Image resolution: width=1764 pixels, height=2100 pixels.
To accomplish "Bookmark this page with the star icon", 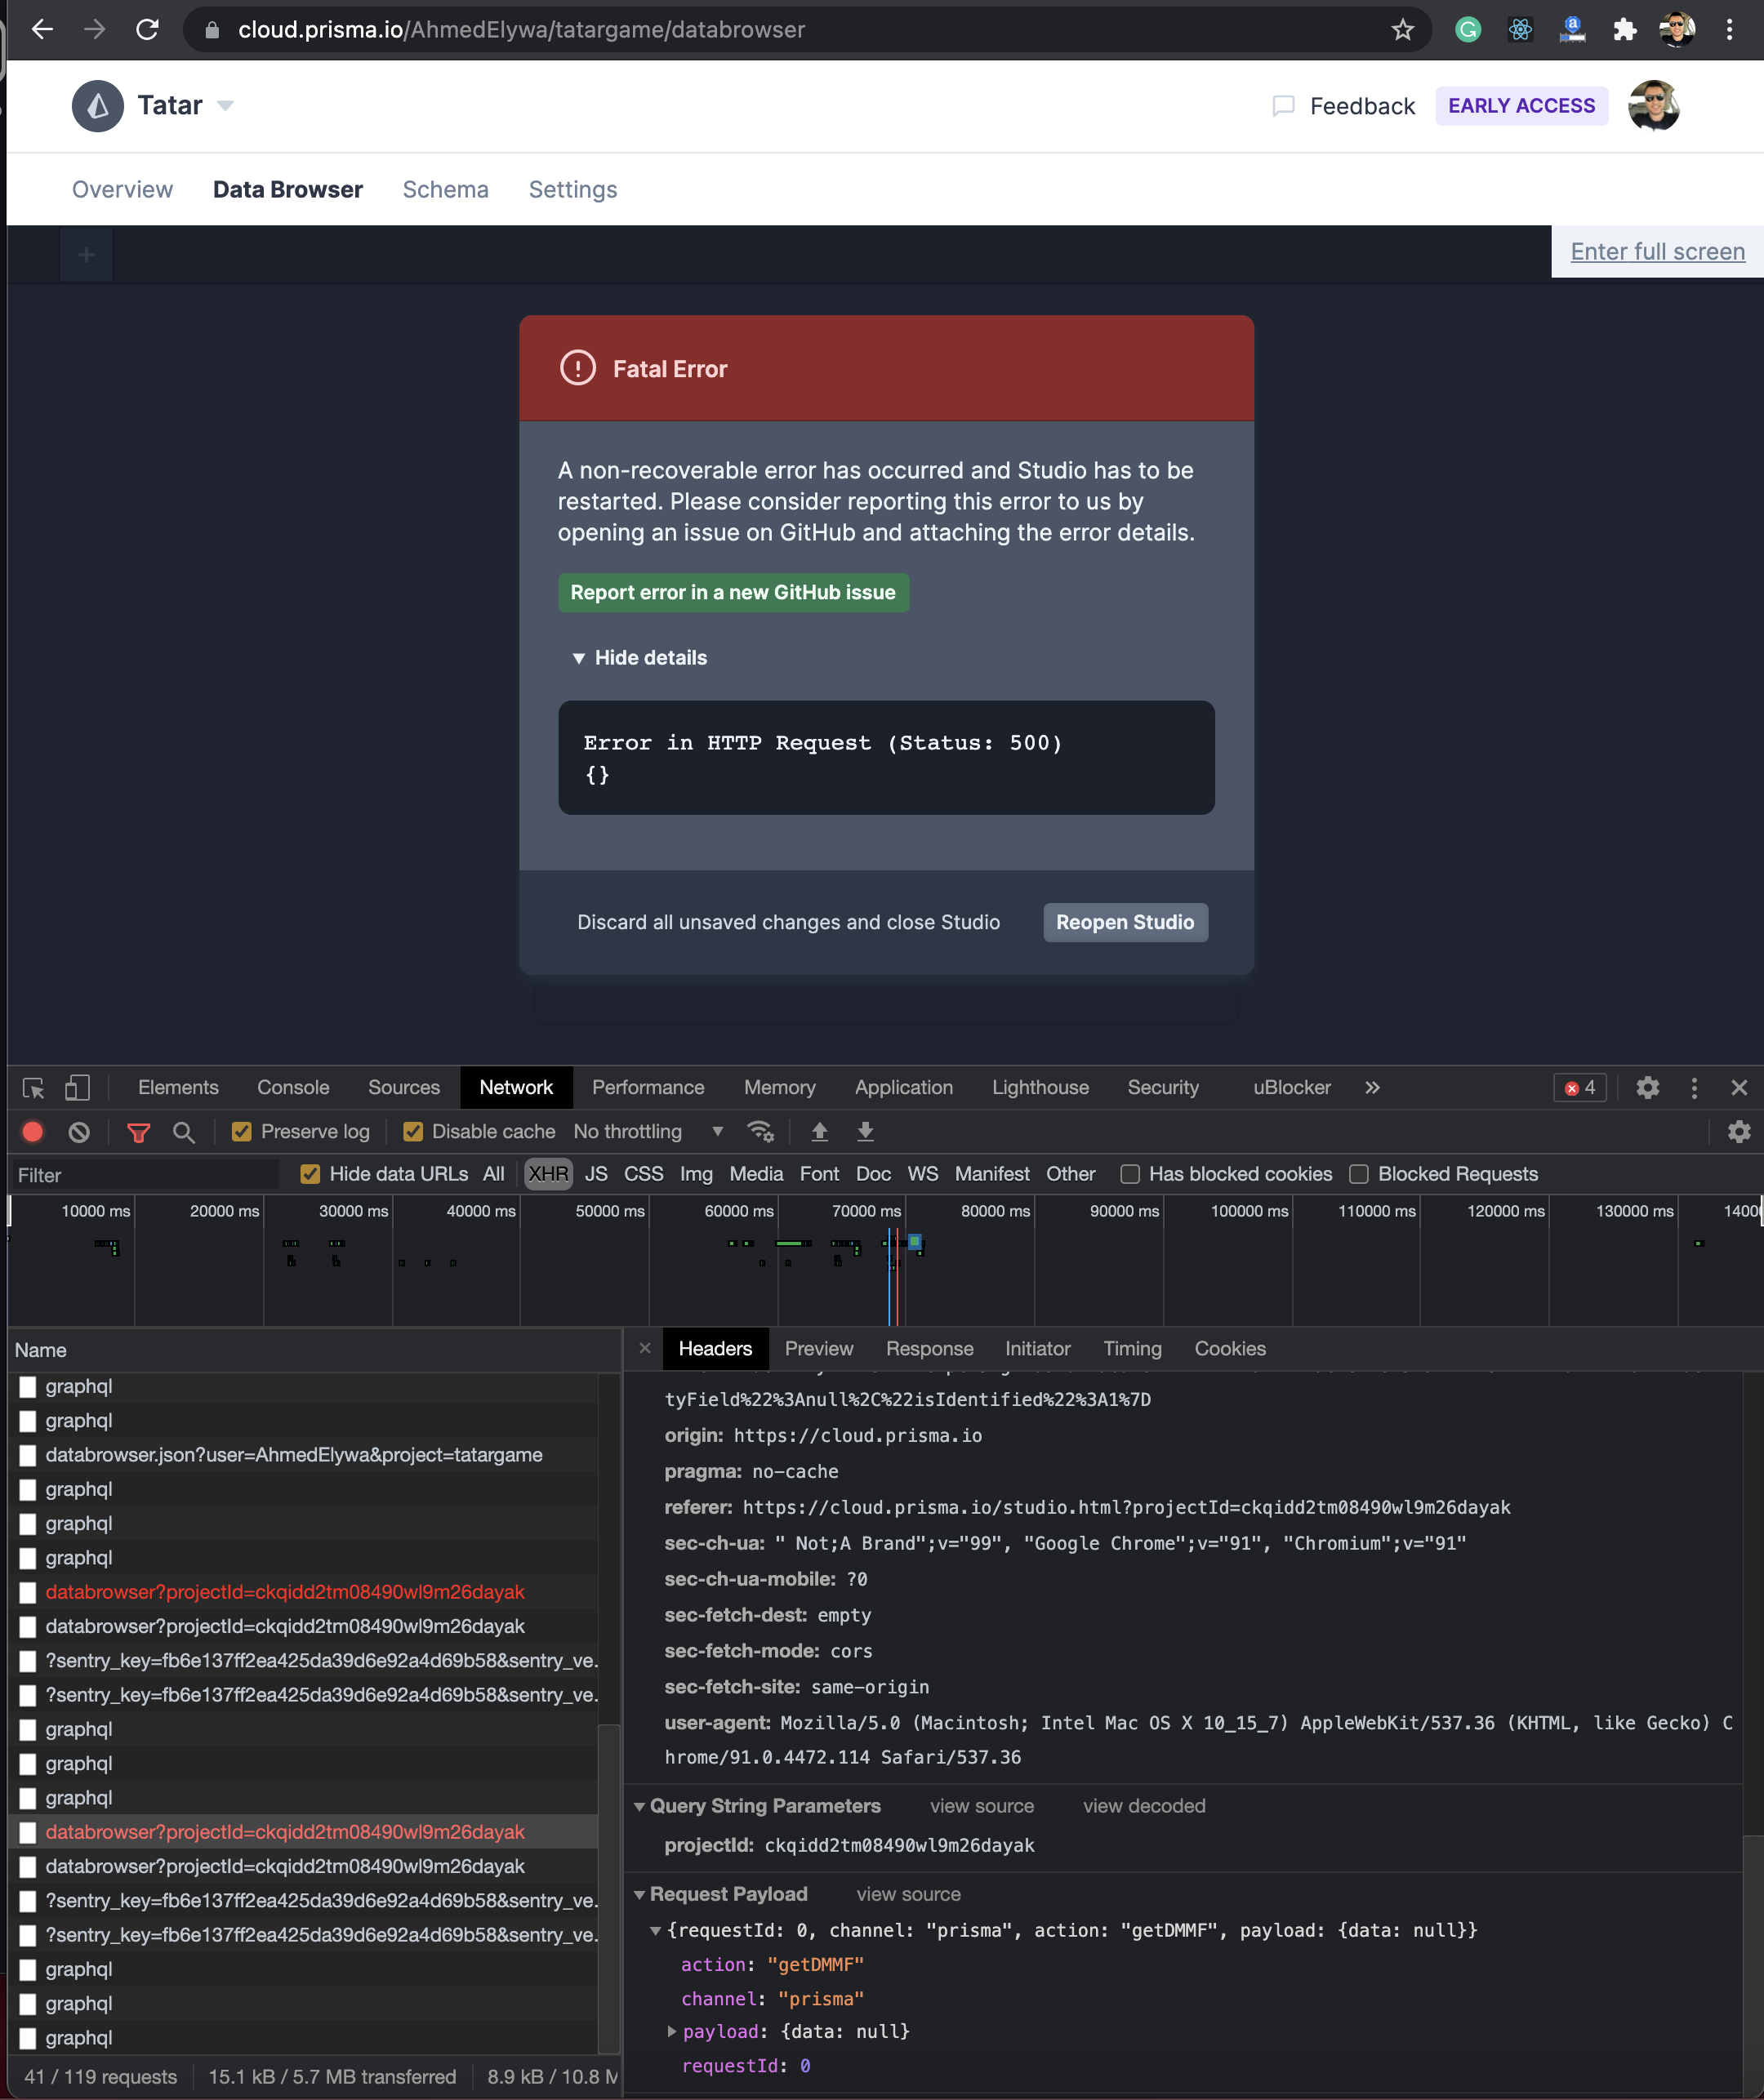I will [x=1402, y=30].
